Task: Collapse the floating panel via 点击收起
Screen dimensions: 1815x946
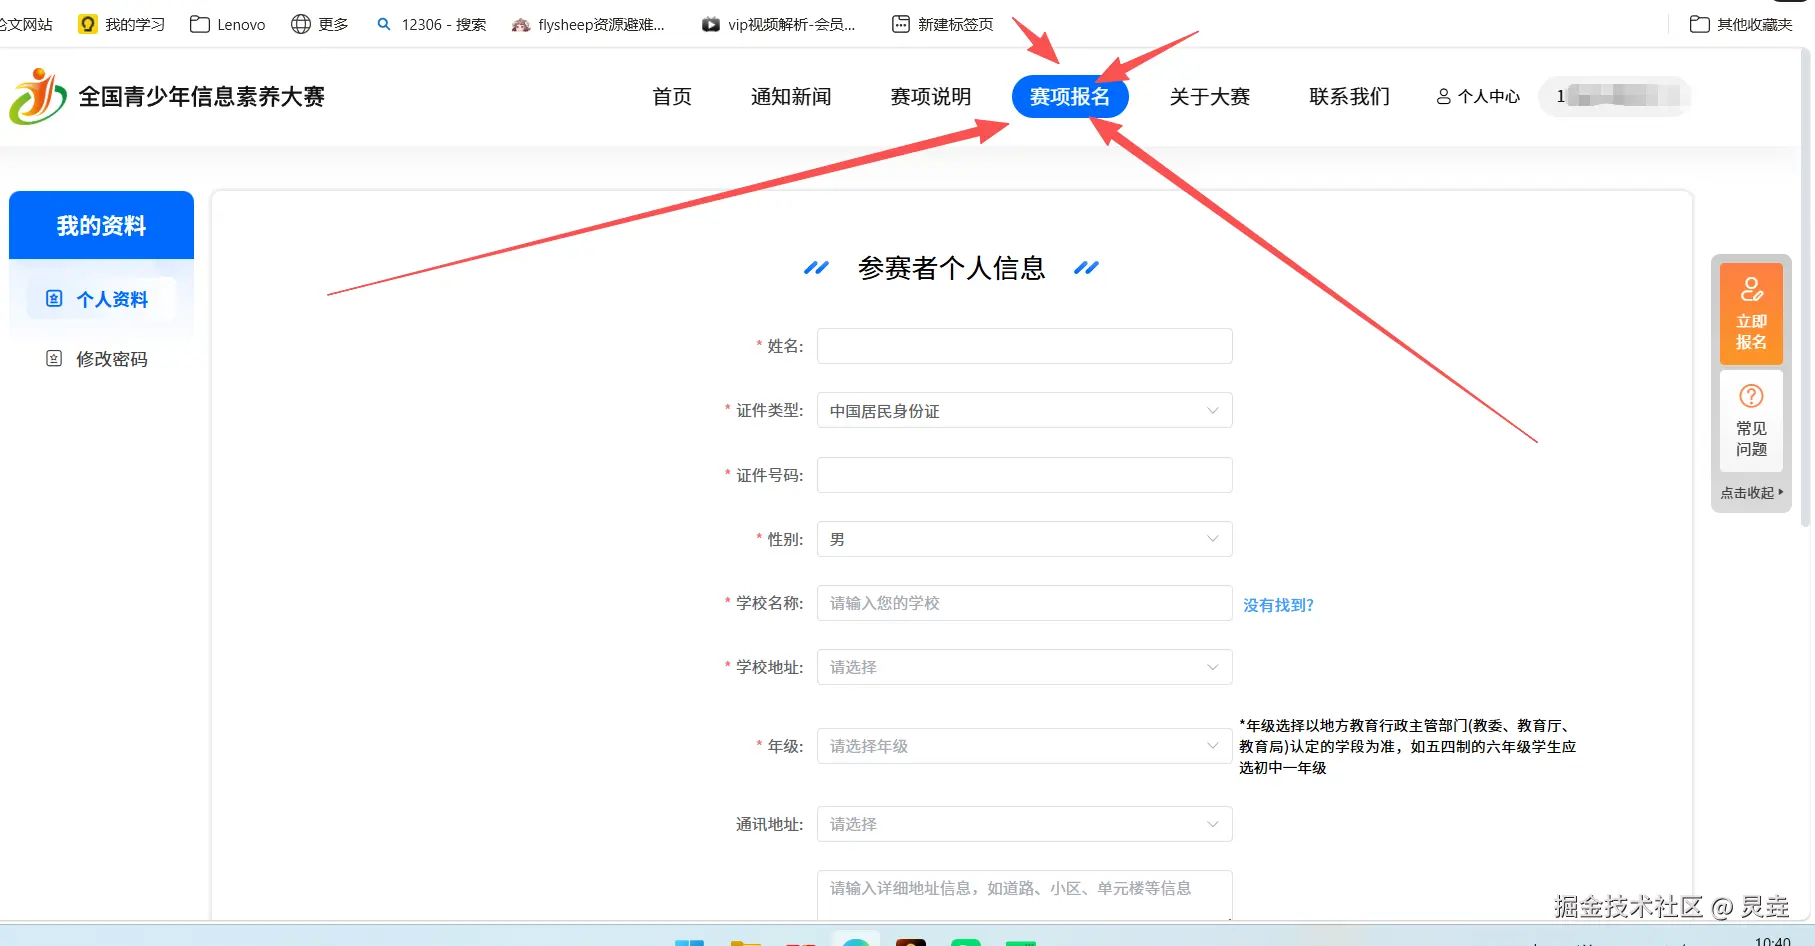Action: (1751, 492)
